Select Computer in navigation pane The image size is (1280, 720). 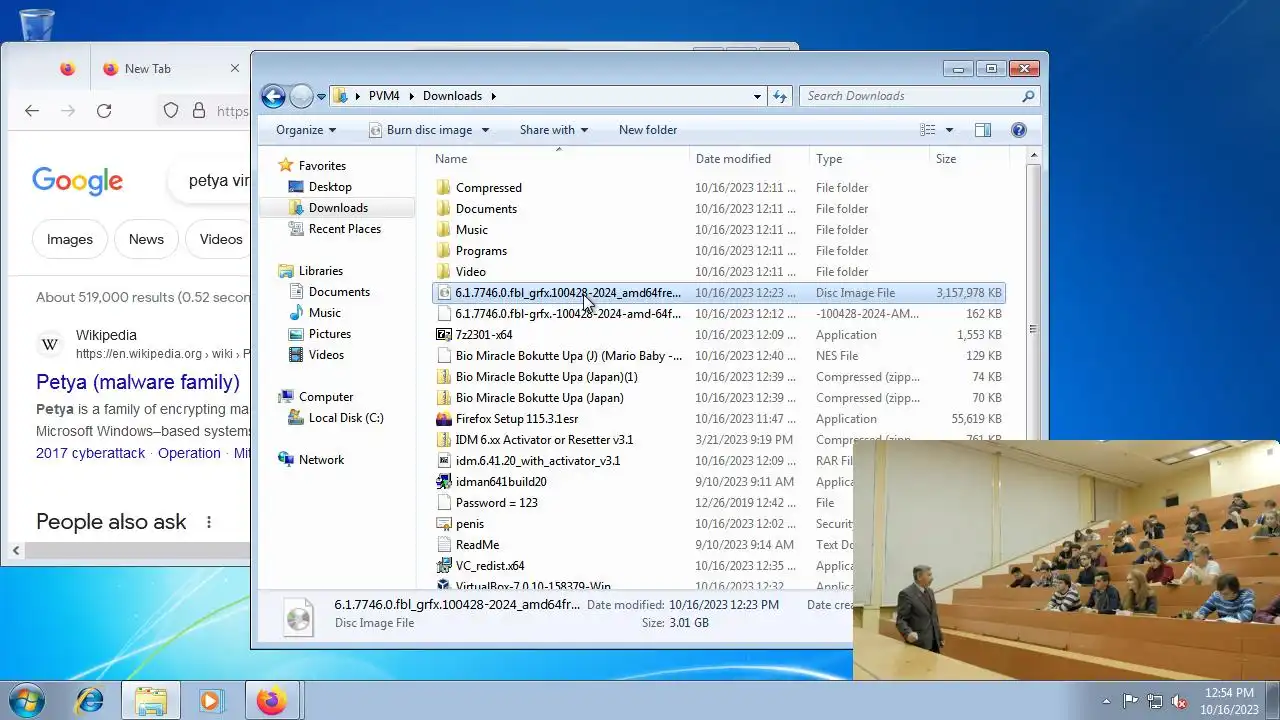326,397
